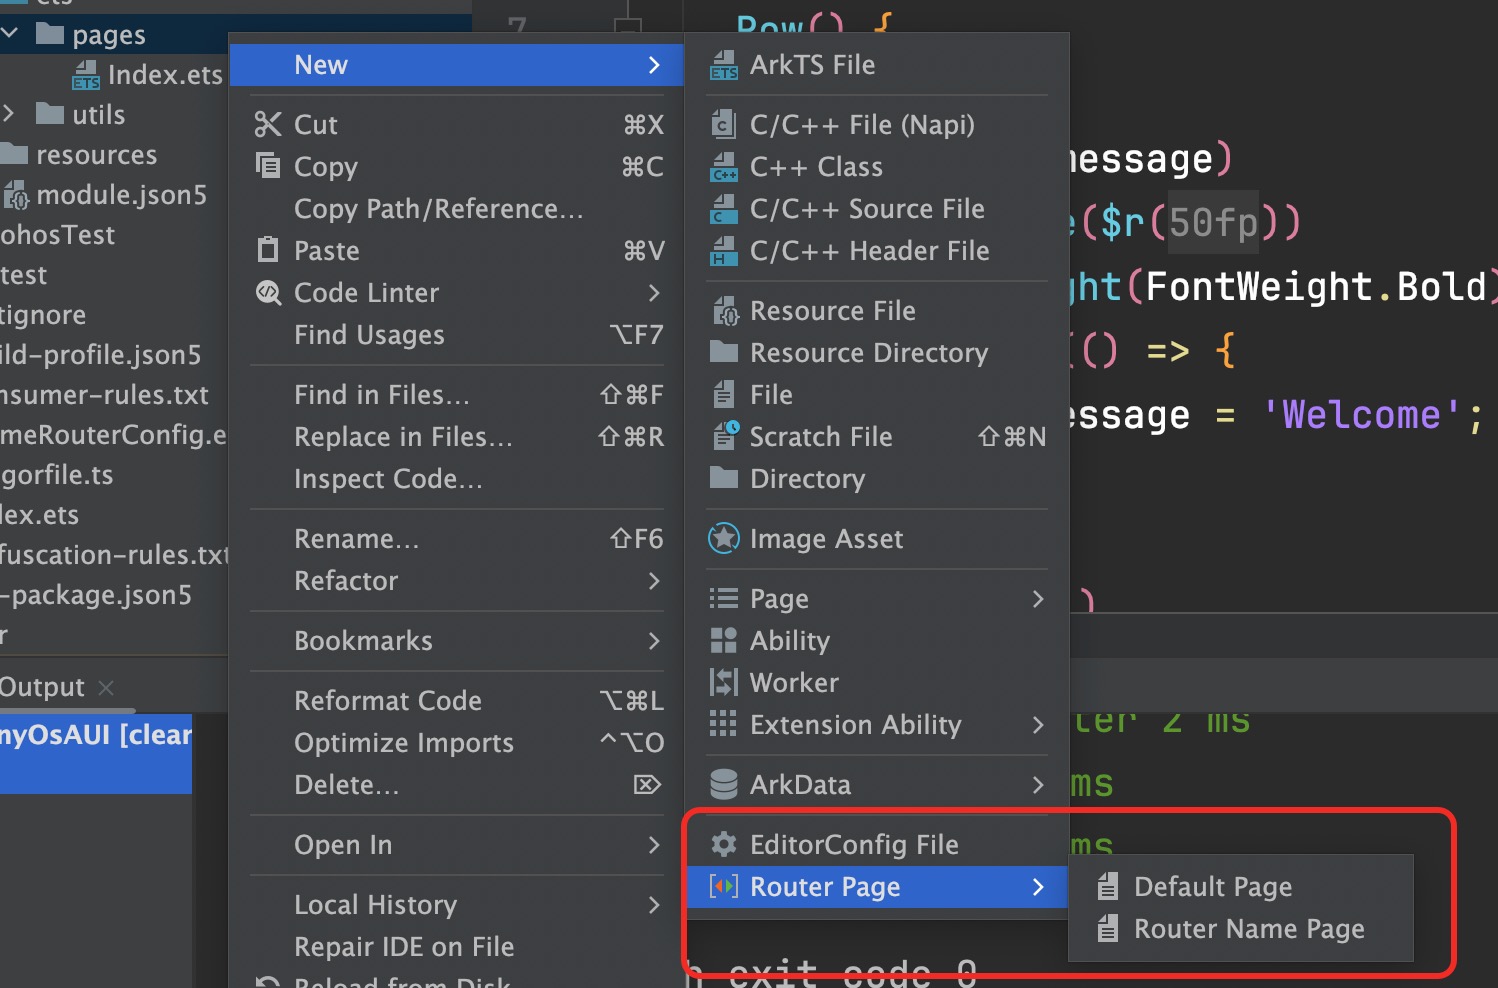Select Copy from the context menu
Image resolution: width=1498 pixels, height=988 pixels.
point(457,167)
